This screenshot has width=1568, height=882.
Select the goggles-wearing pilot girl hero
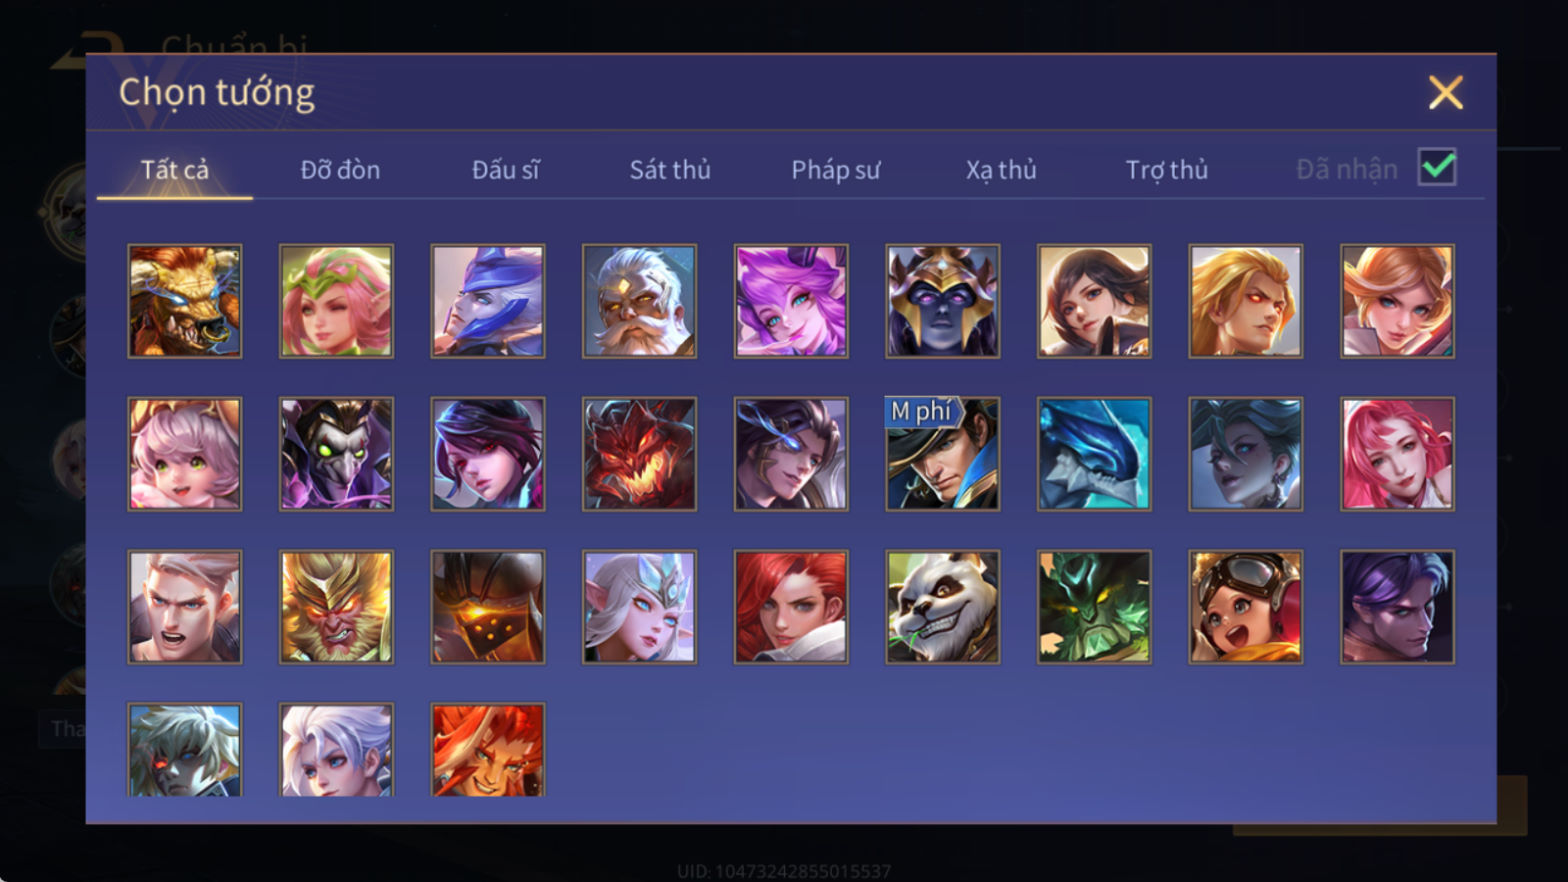click(1245, 607)
